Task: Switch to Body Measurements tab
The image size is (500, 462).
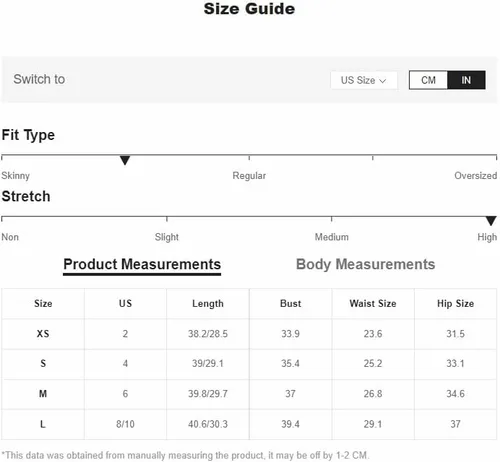Action: point(365,264)
